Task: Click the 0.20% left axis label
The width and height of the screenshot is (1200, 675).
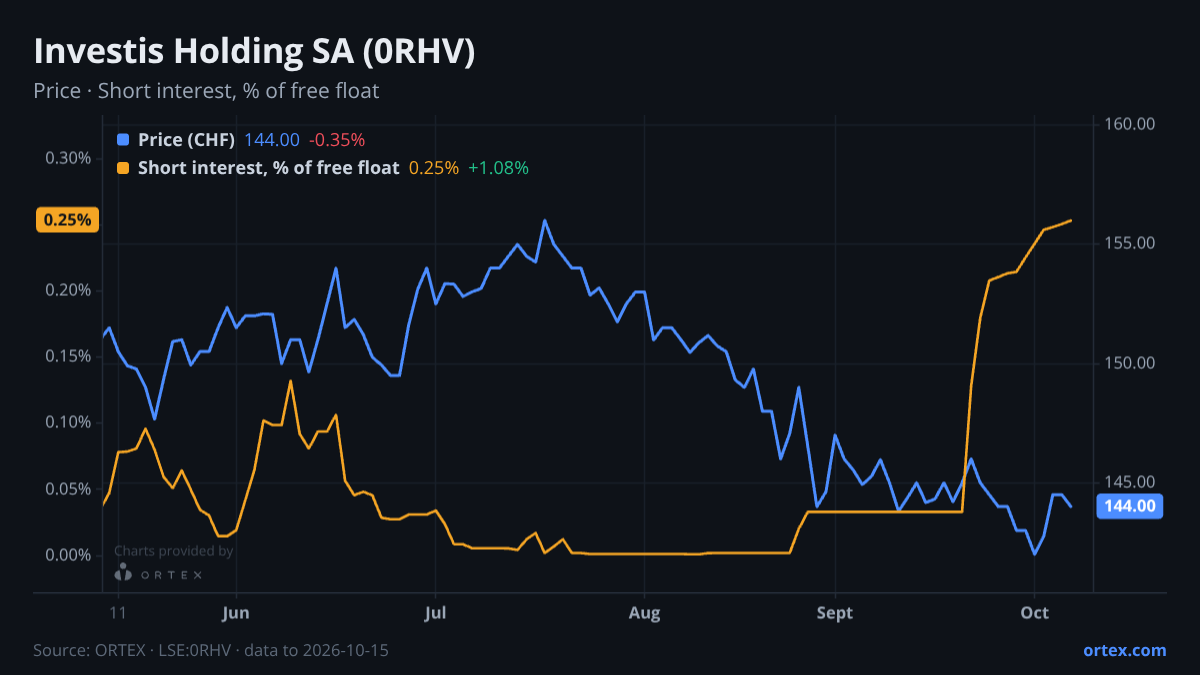Action: coord(68,290)
